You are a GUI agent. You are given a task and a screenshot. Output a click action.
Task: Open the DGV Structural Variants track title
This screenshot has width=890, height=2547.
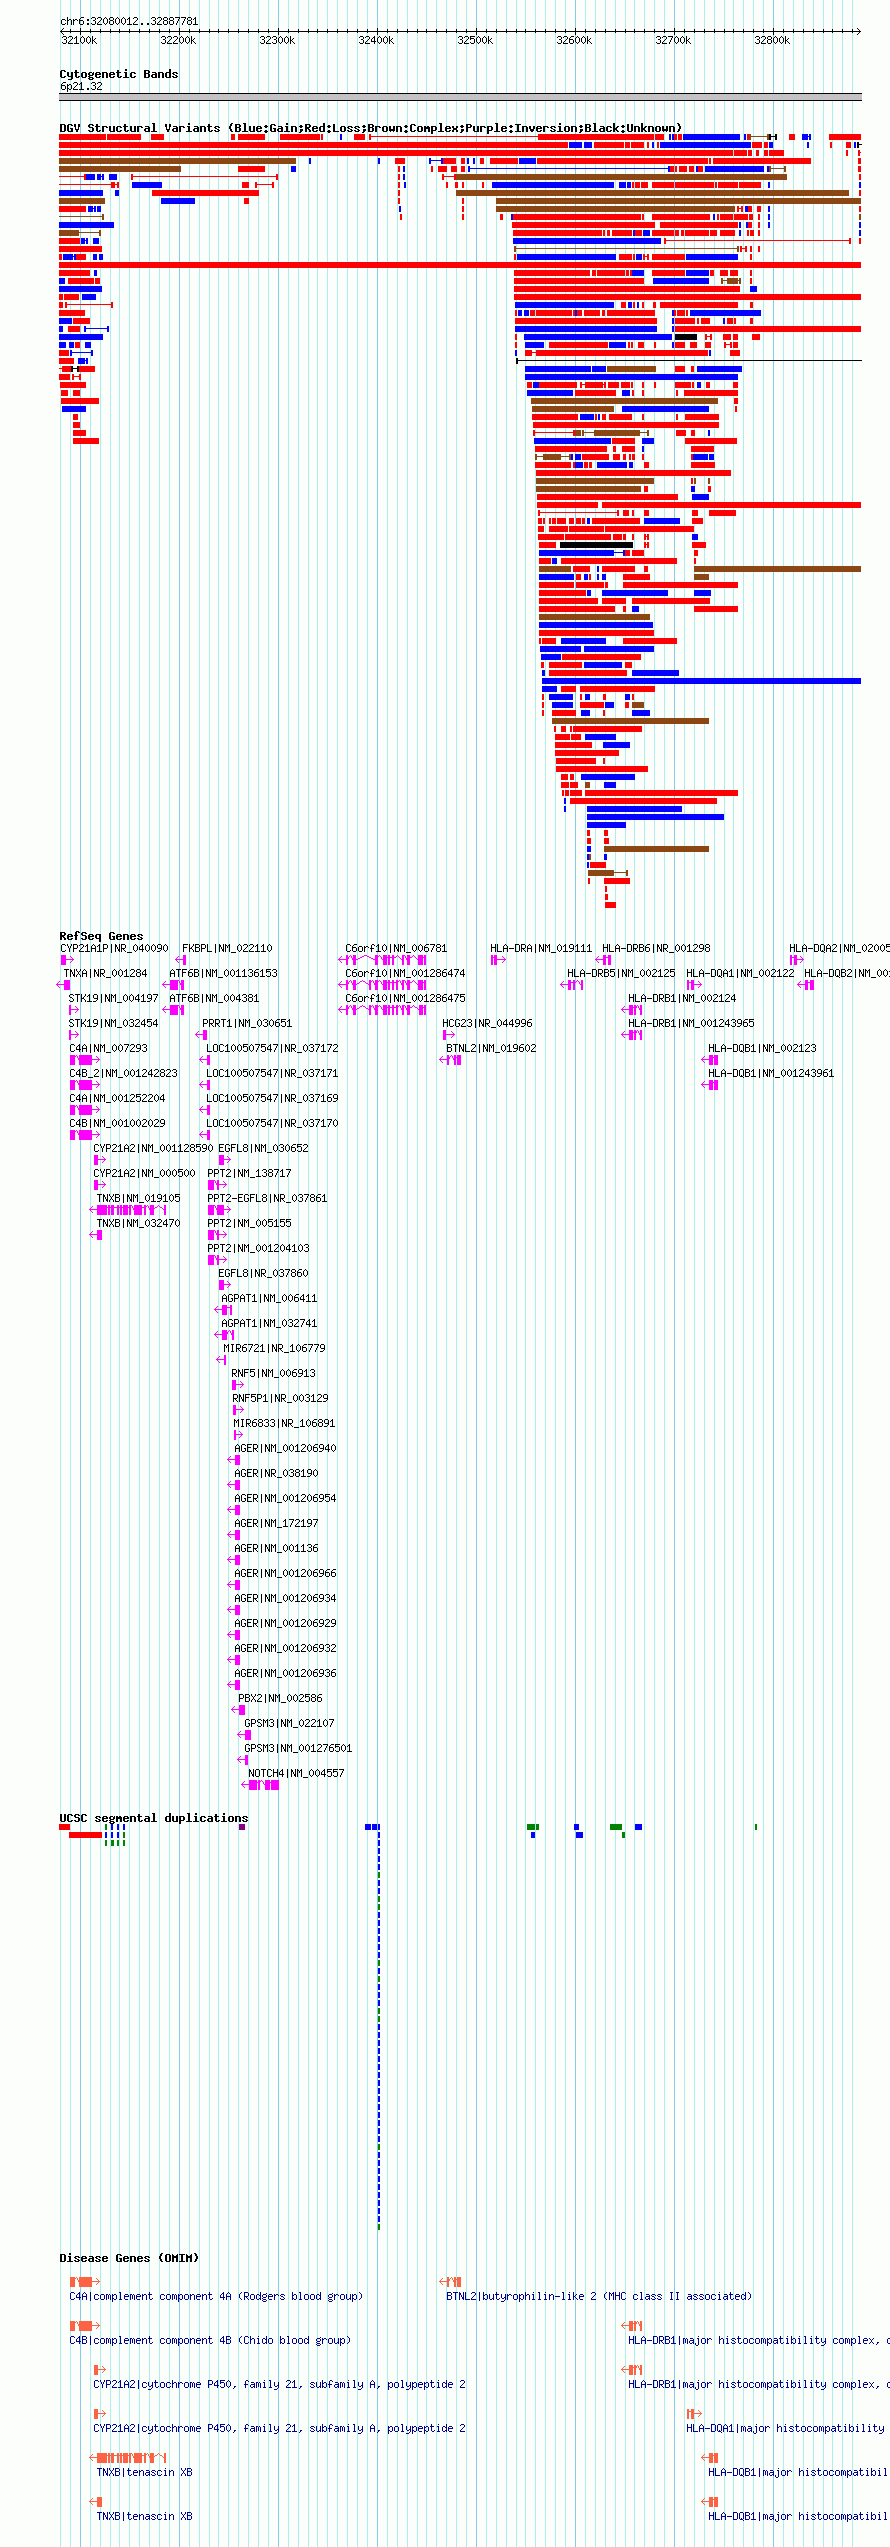point(370,128)
